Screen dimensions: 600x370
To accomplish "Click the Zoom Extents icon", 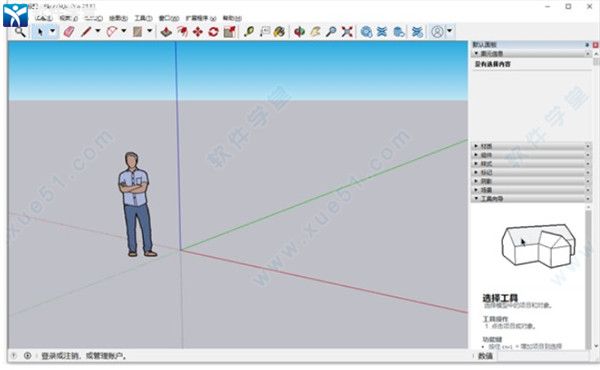I will (x=347, y=32).
